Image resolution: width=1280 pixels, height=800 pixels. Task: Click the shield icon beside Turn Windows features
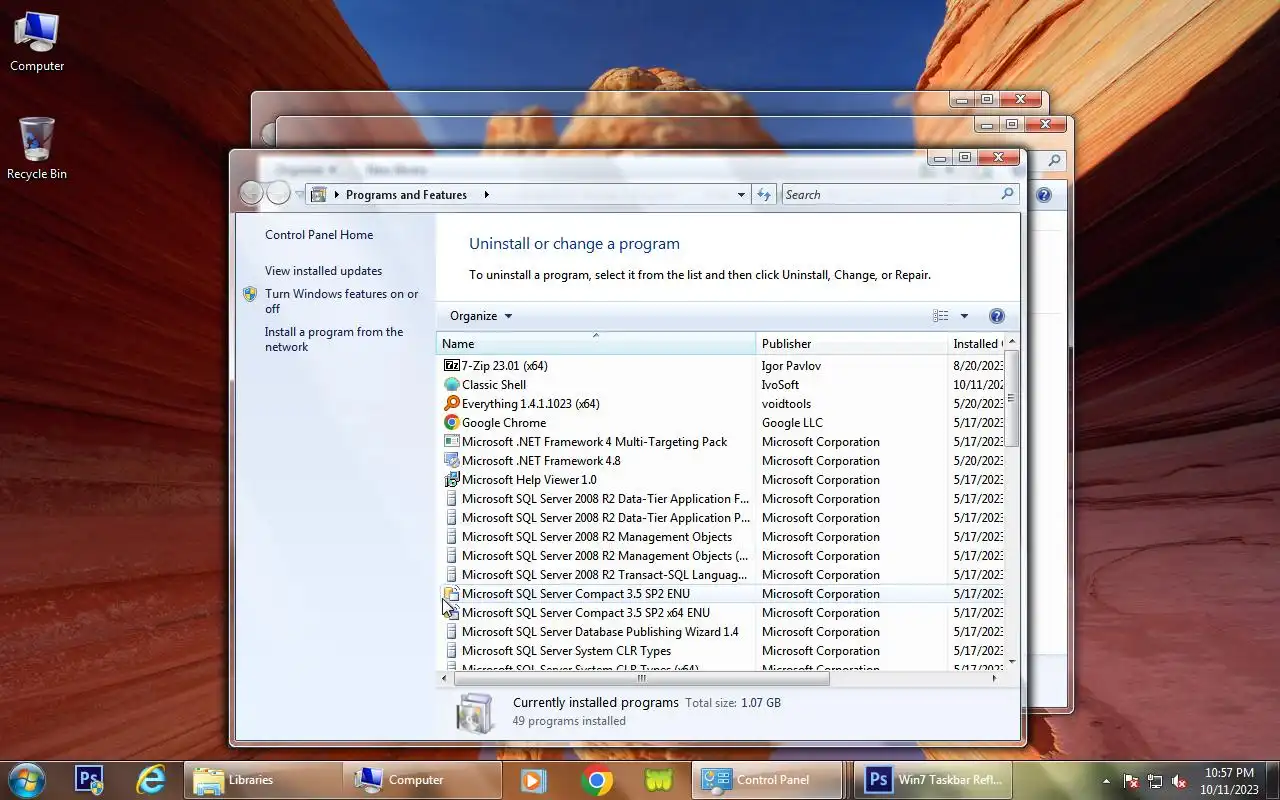(250, 294)
